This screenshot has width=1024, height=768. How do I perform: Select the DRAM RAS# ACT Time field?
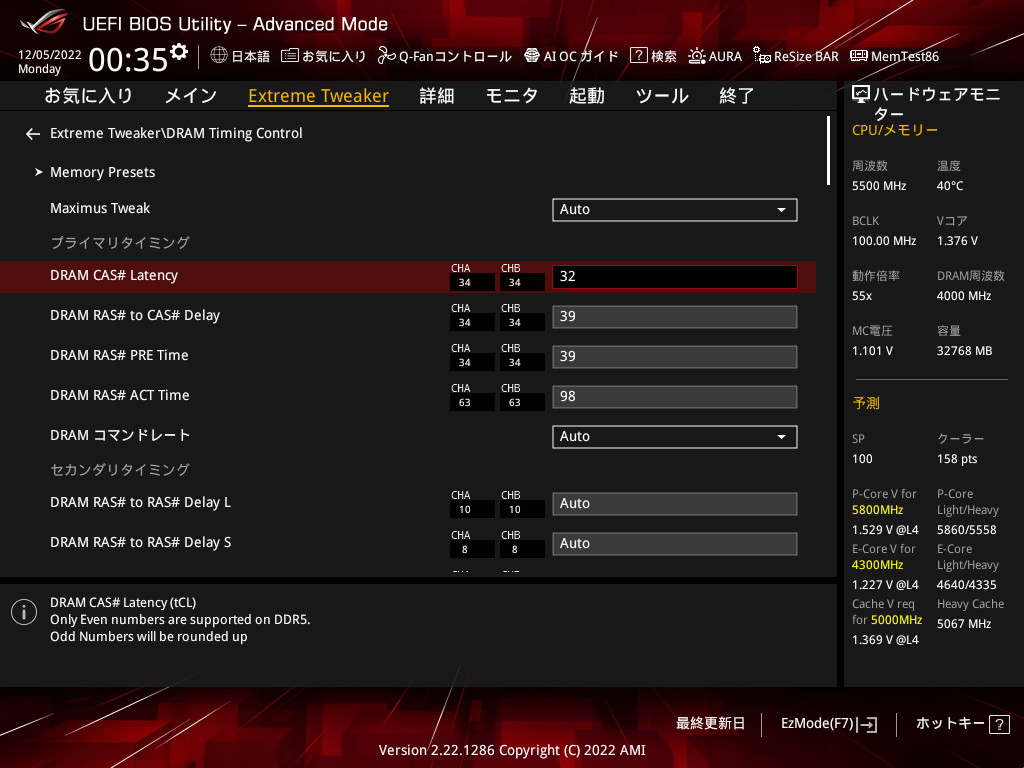674,396
